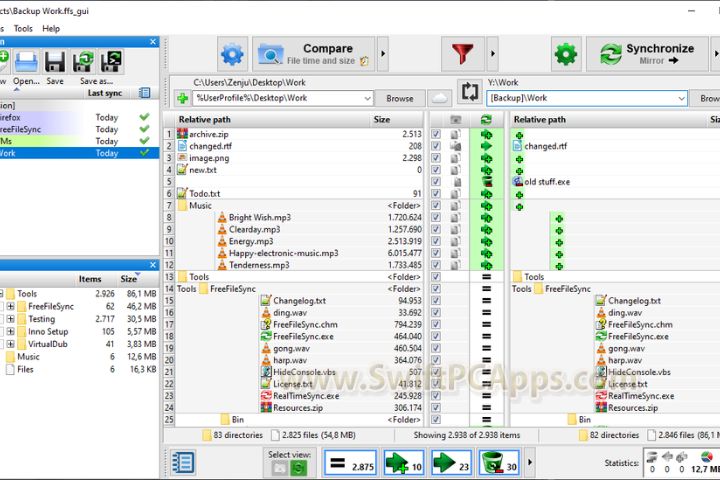Uncheck the new.txt row checkbox

coord(436,170)
